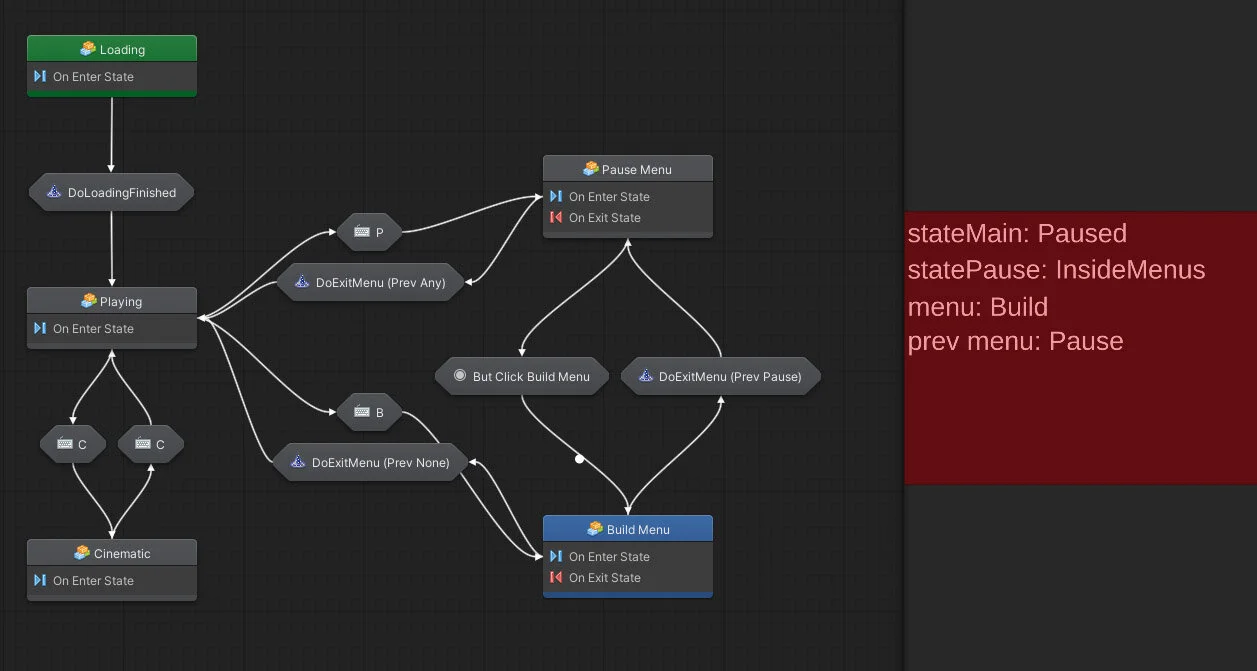This screenshot has height=671, width=1257.
Task: Click the On Exit State icon in Pause Menu
Action: (x=557, y=218)
